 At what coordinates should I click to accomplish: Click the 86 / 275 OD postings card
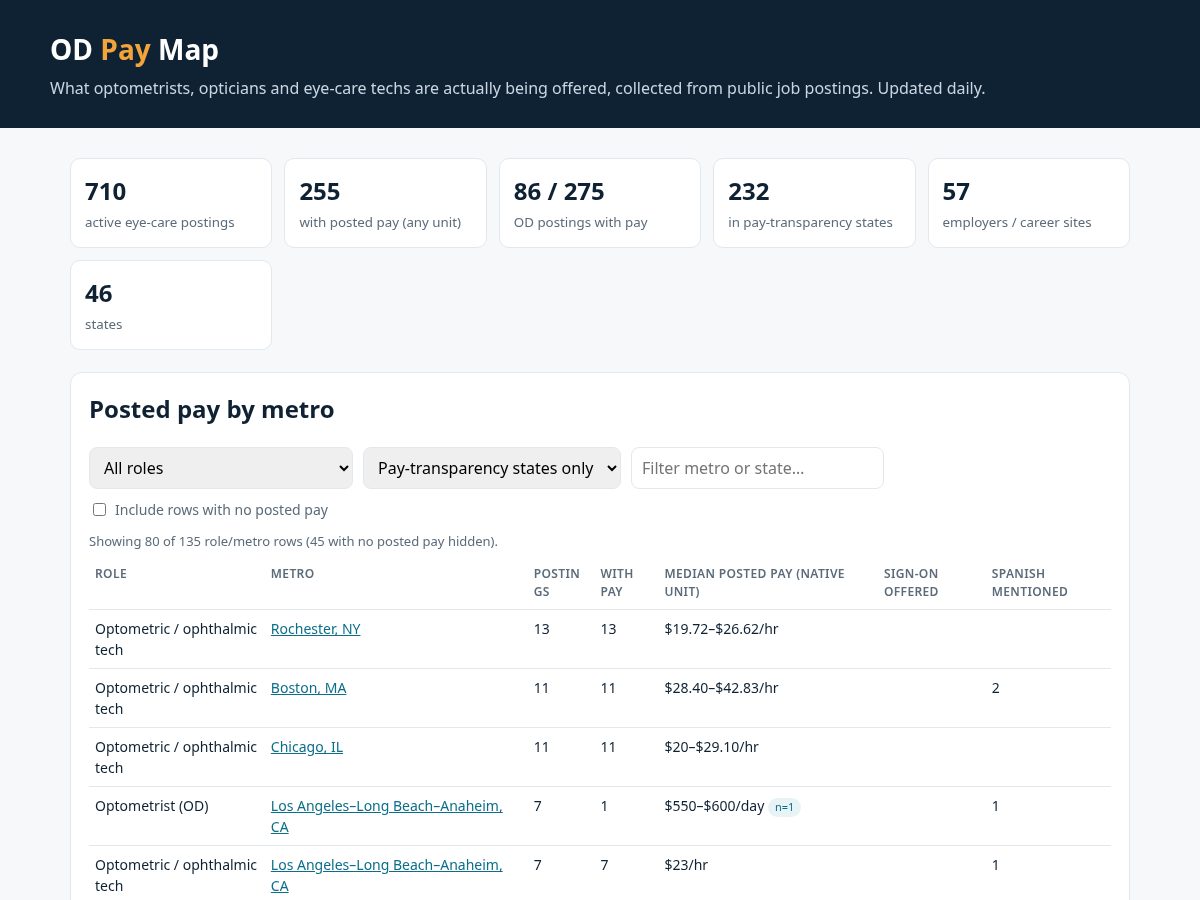(x=600, y=203)
